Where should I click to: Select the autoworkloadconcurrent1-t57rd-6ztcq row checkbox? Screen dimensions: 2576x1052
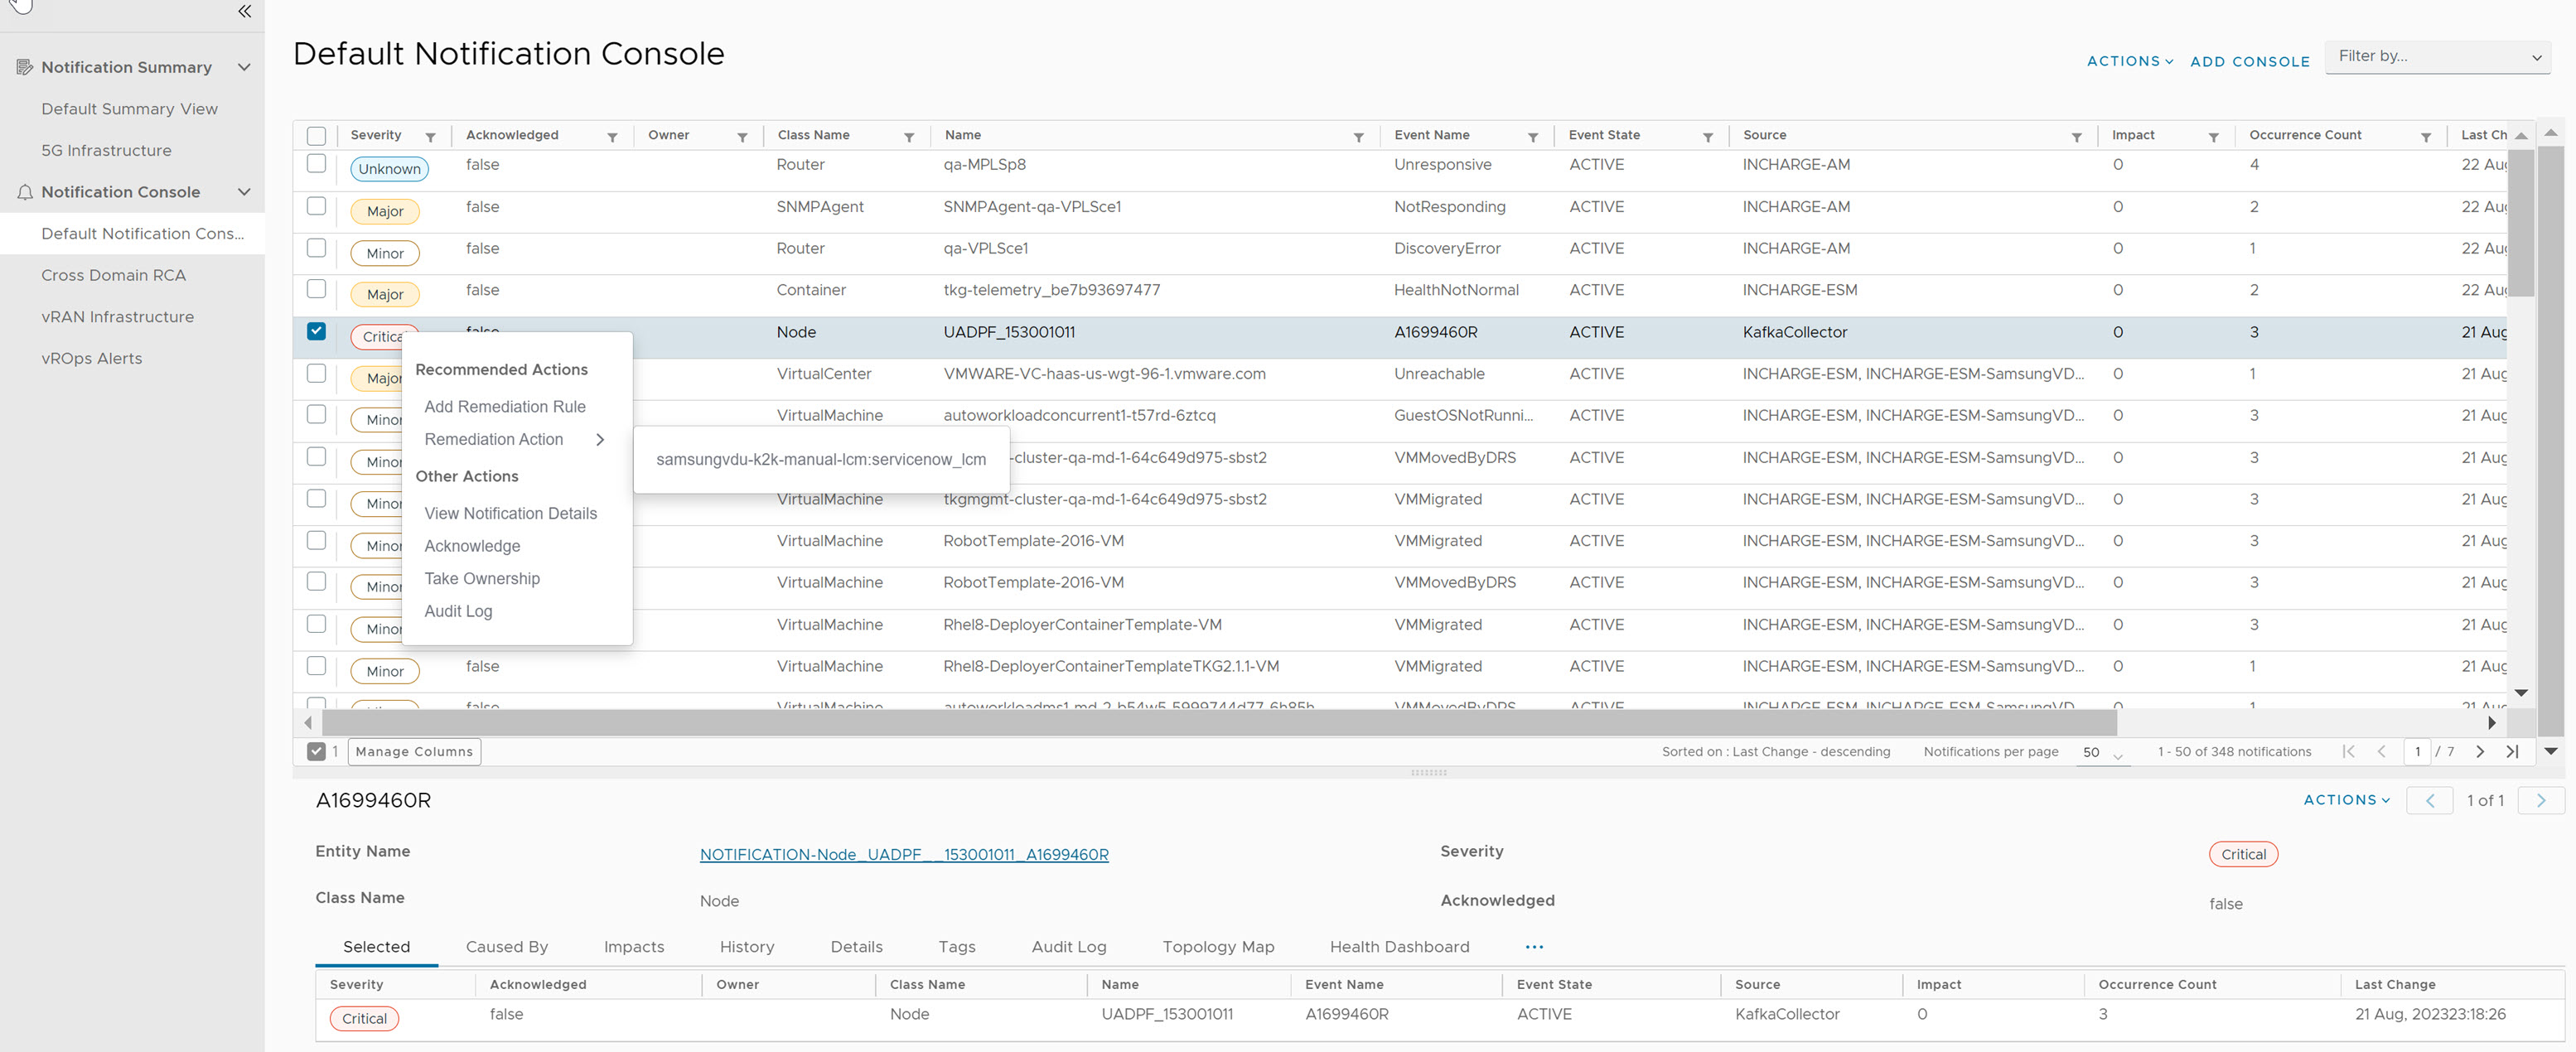[317, 414]
